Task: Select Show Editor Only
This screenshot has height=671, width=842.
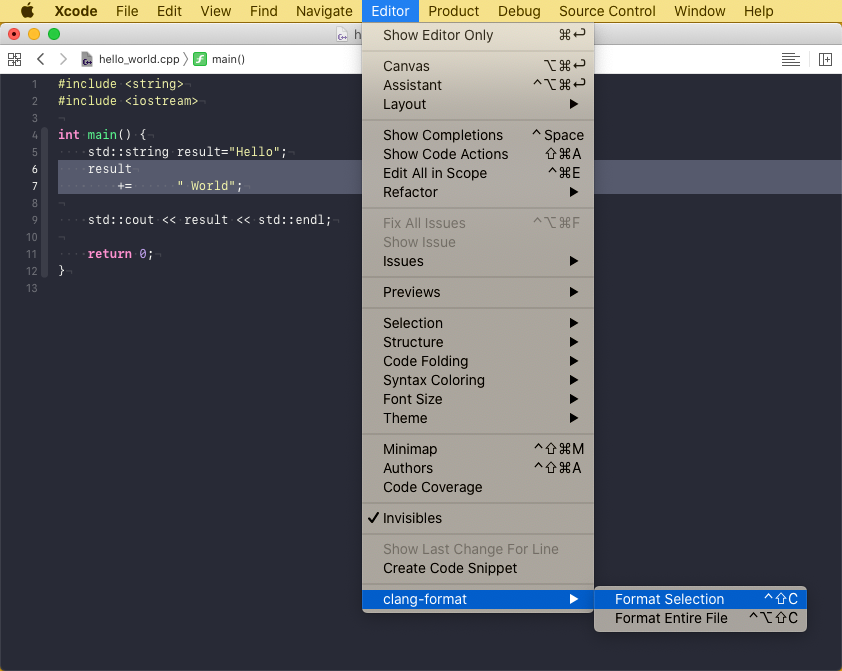Action: click(x=478, y=35)
